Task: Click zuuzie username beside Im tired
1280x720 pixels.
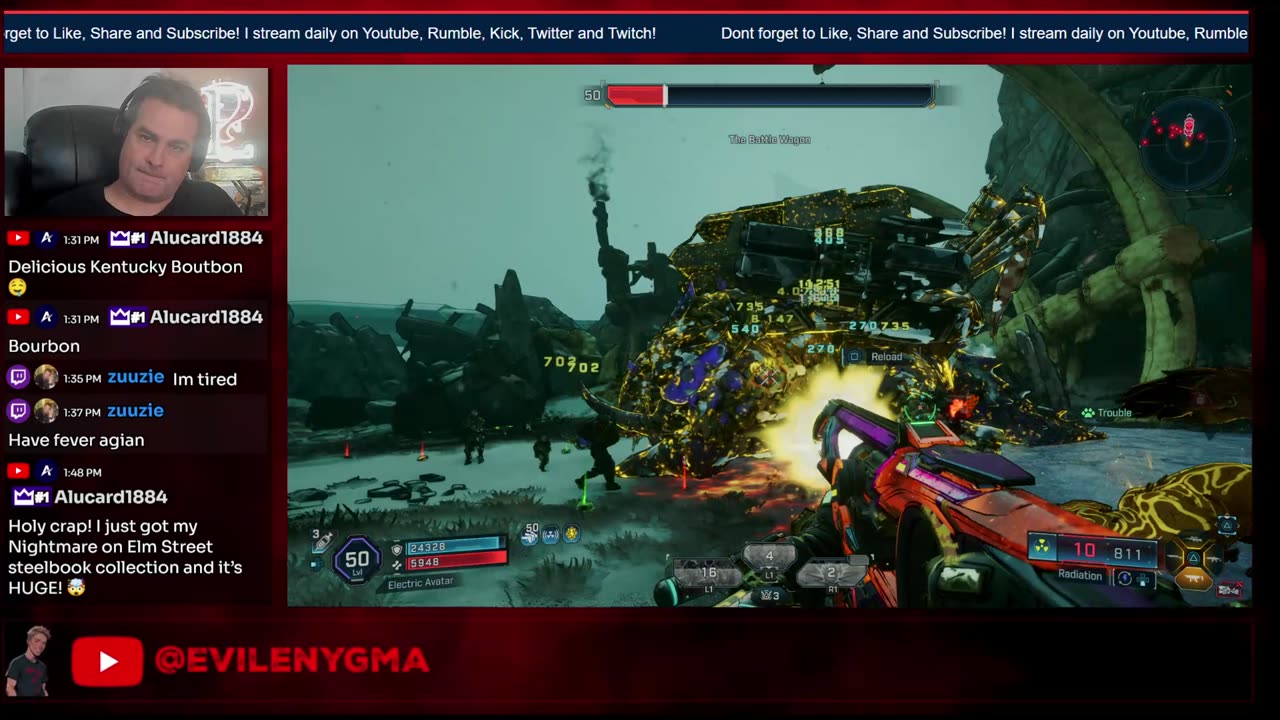Action: 135,377
